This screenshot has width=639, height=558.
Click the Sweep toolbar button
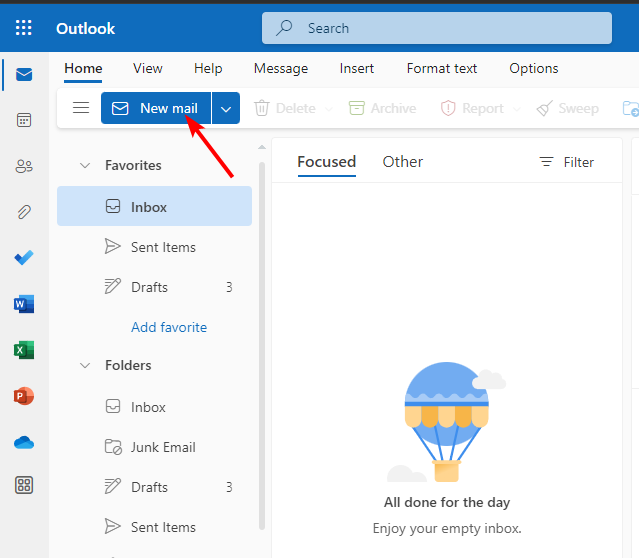pos(568,108)
